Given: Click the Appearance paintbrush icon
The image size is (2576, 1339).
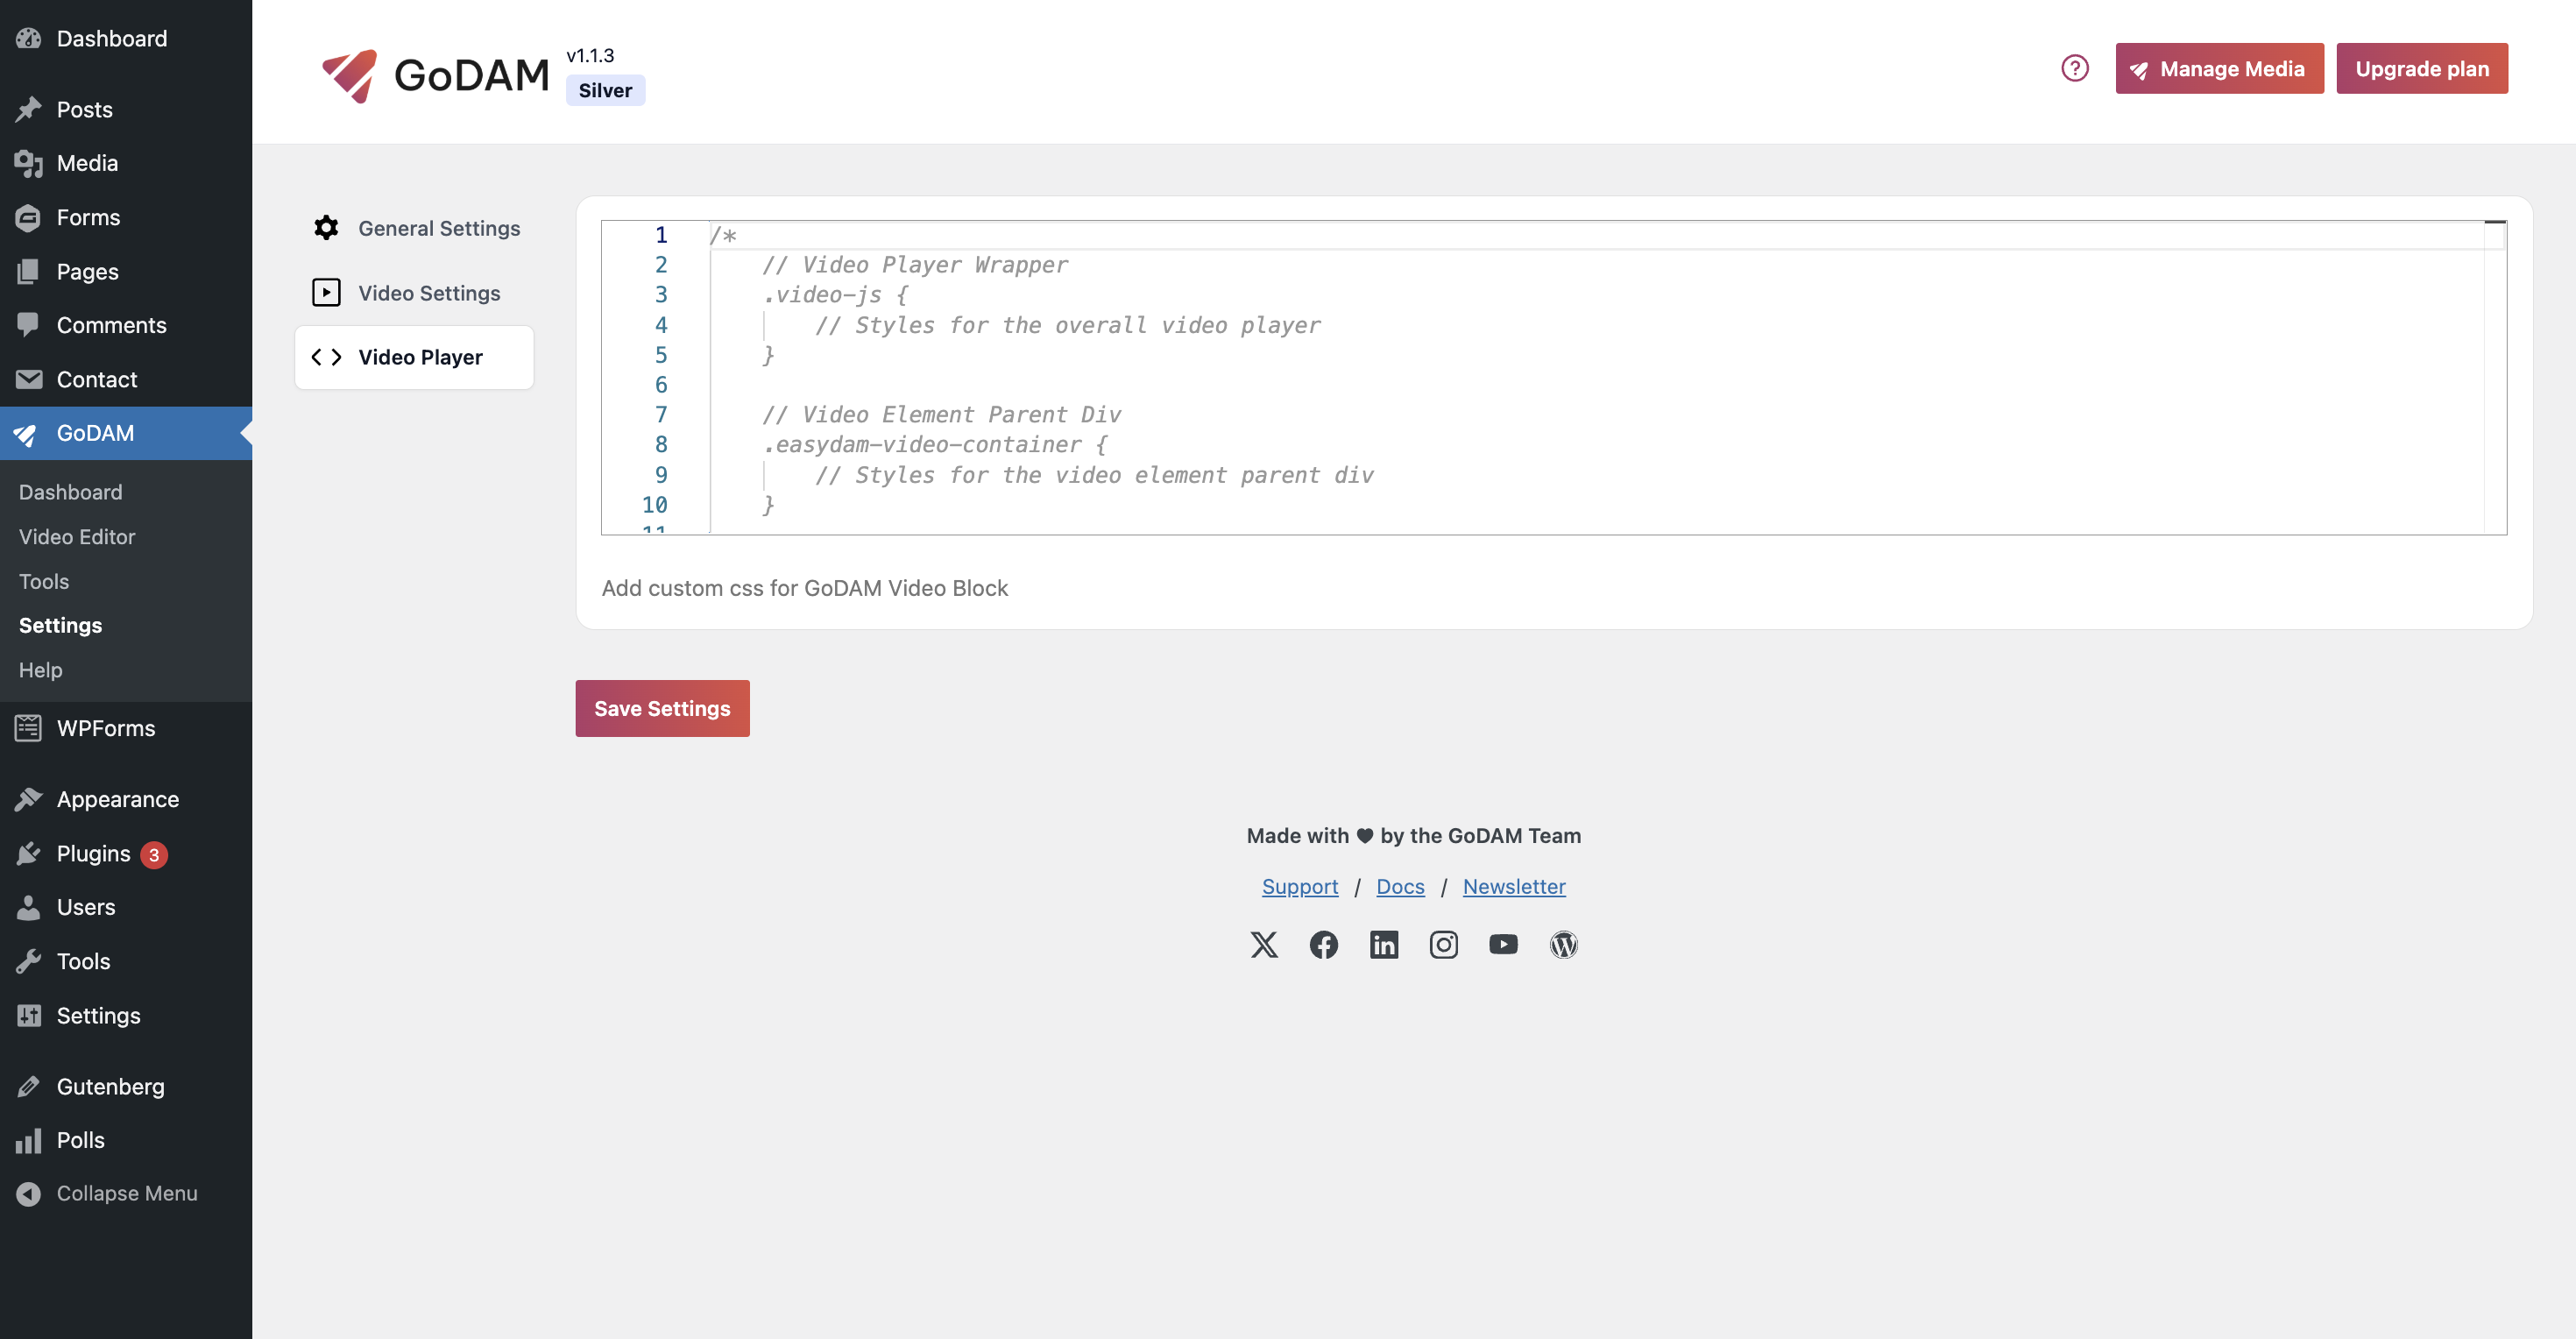Looking at the screenshot, I should click(29, 799).
